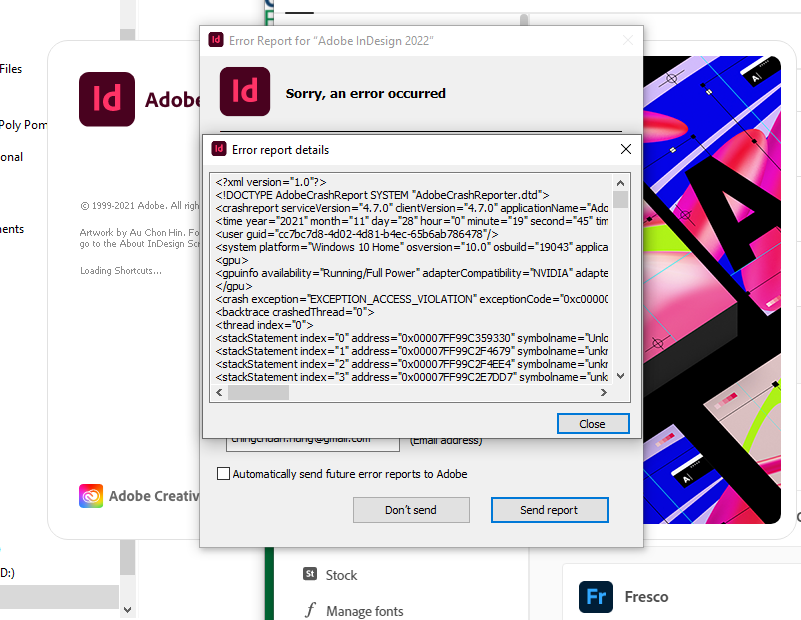Click the Manage fonts icon

click(311, 609)
